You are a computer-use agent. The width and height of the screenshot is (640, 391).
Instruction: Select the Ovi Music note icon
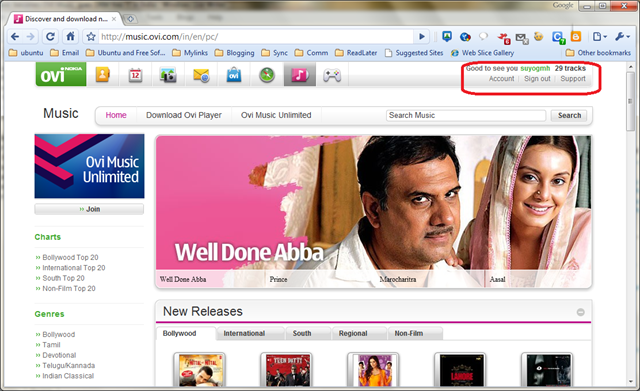300,75
